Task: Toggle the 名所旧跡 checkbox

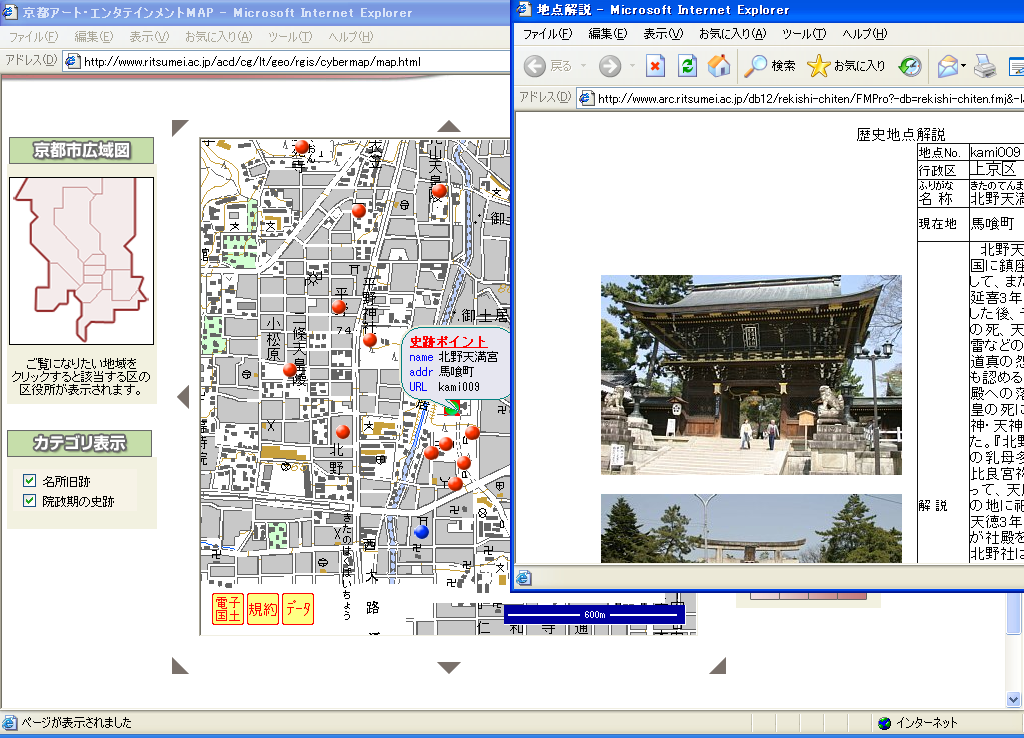Action: [29, 481]
